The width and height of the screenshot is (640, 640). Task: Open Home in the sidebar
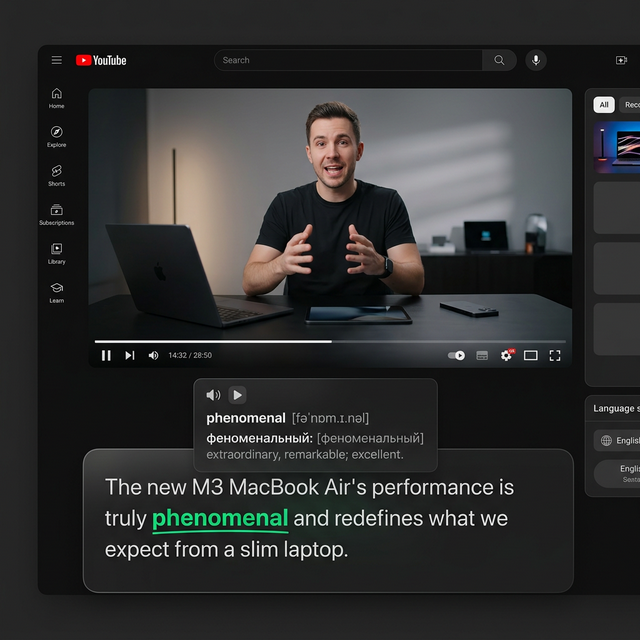[57, 98]
